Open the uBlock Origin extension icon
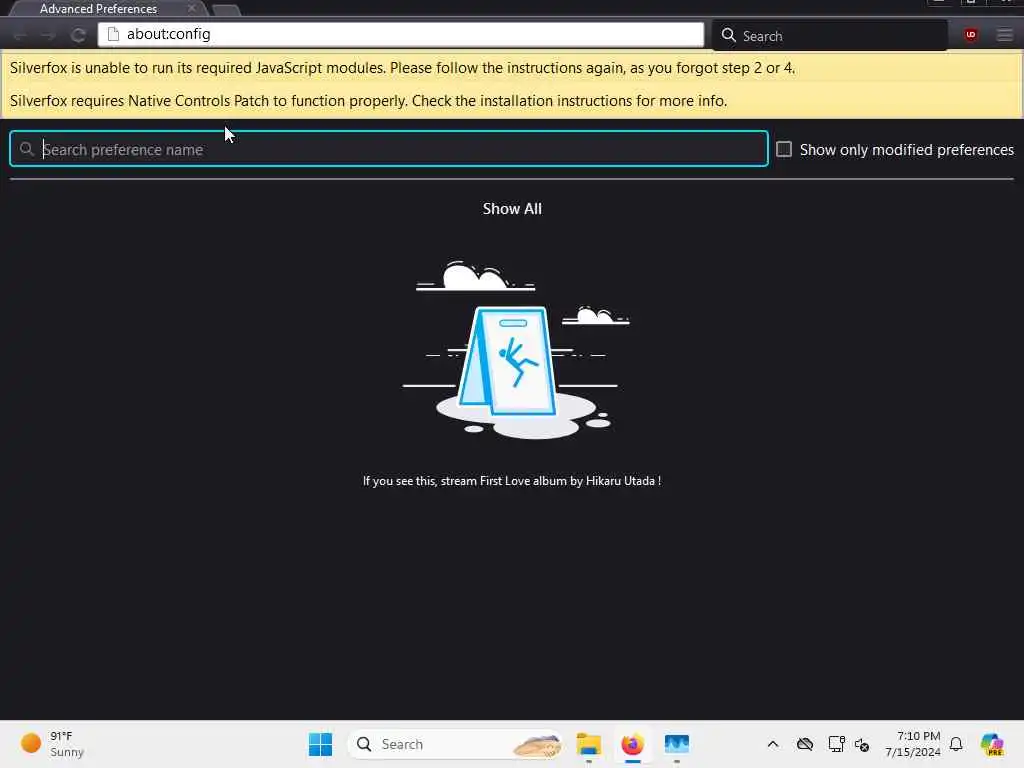Image resolution: width=1024 pixels, height=768 pixels. pyautogui.click(x=970, y=35)
